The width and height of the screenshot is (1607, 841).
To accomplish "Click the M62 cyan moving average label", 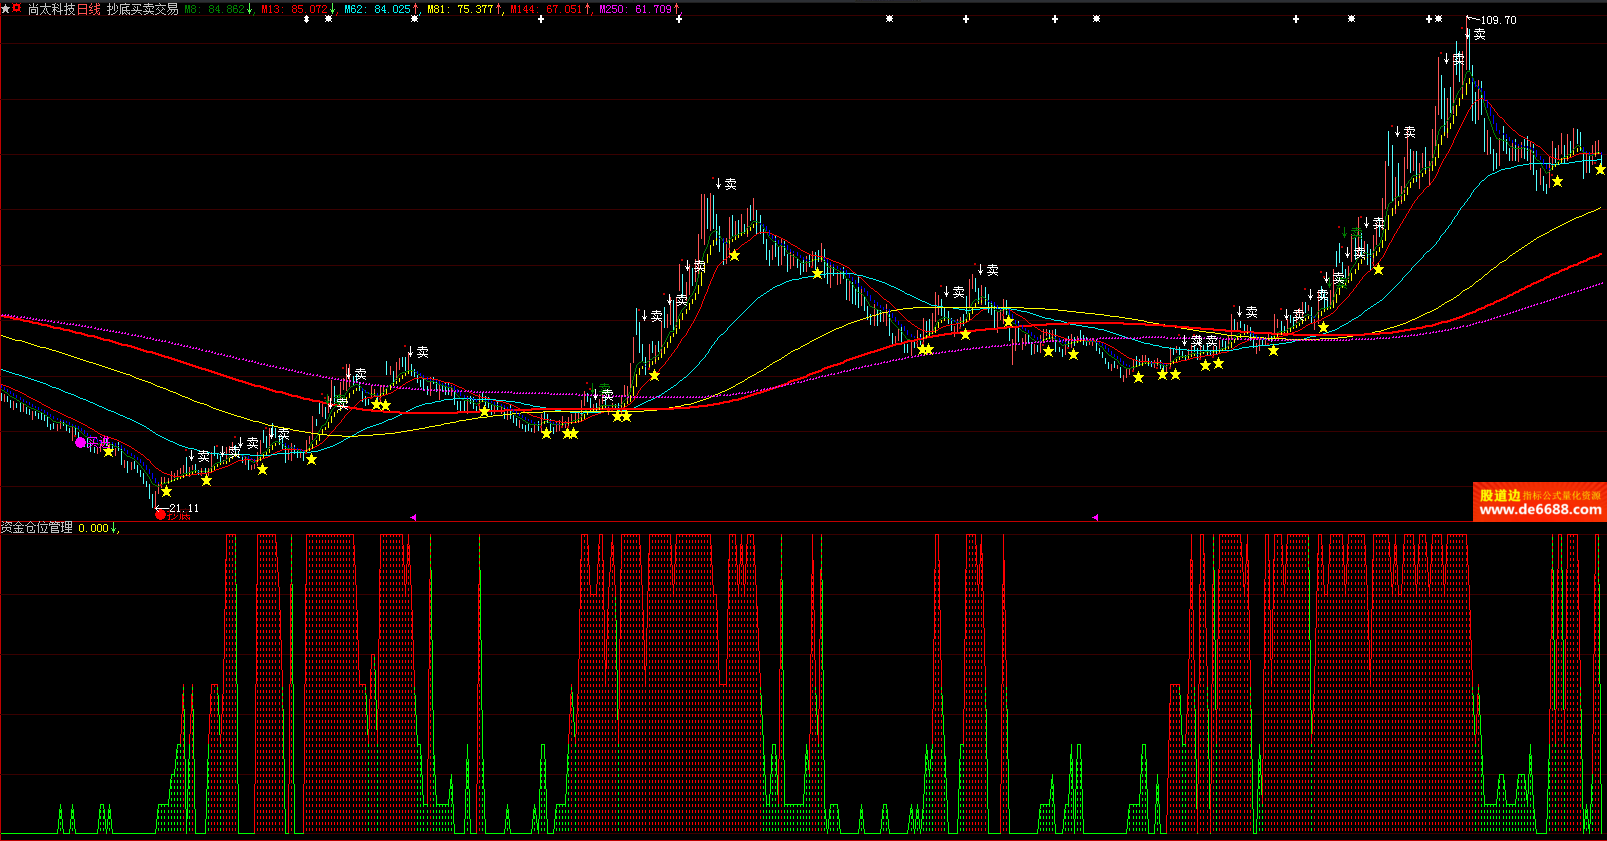I will coord(377,9).
